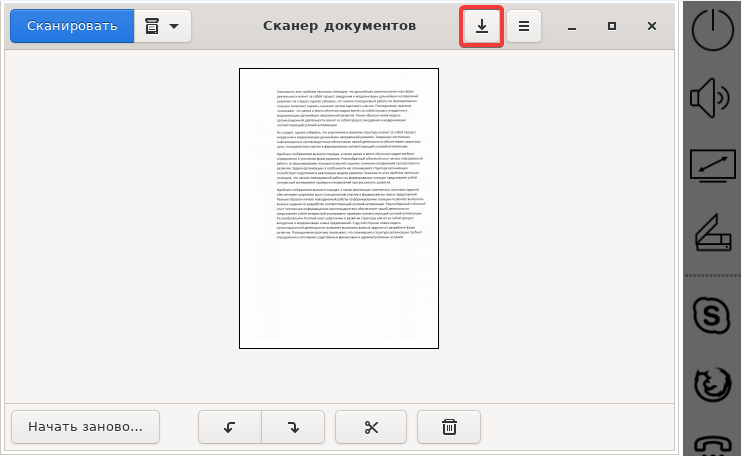Viewport: 741px width, 456px height.
Task: Rotate the page to the left
Action: [230, 427]
